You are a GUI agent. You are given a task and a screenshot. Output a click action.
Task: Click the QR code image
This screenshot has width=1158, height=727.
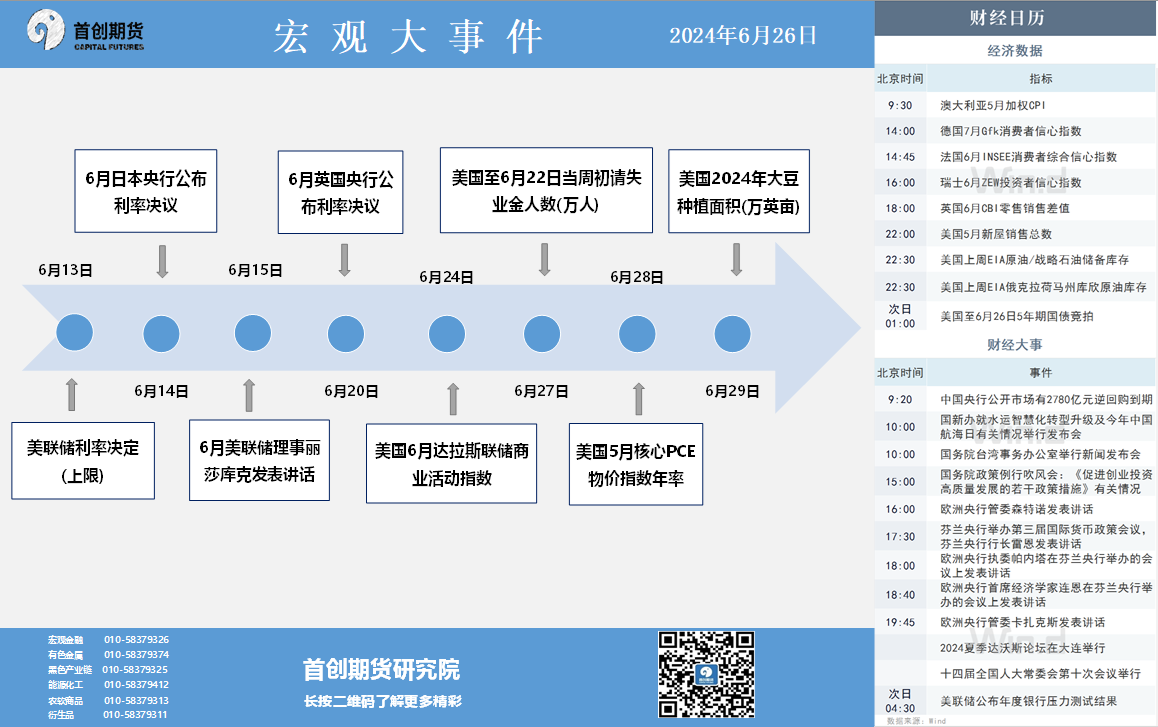click(x=706, y=674)
